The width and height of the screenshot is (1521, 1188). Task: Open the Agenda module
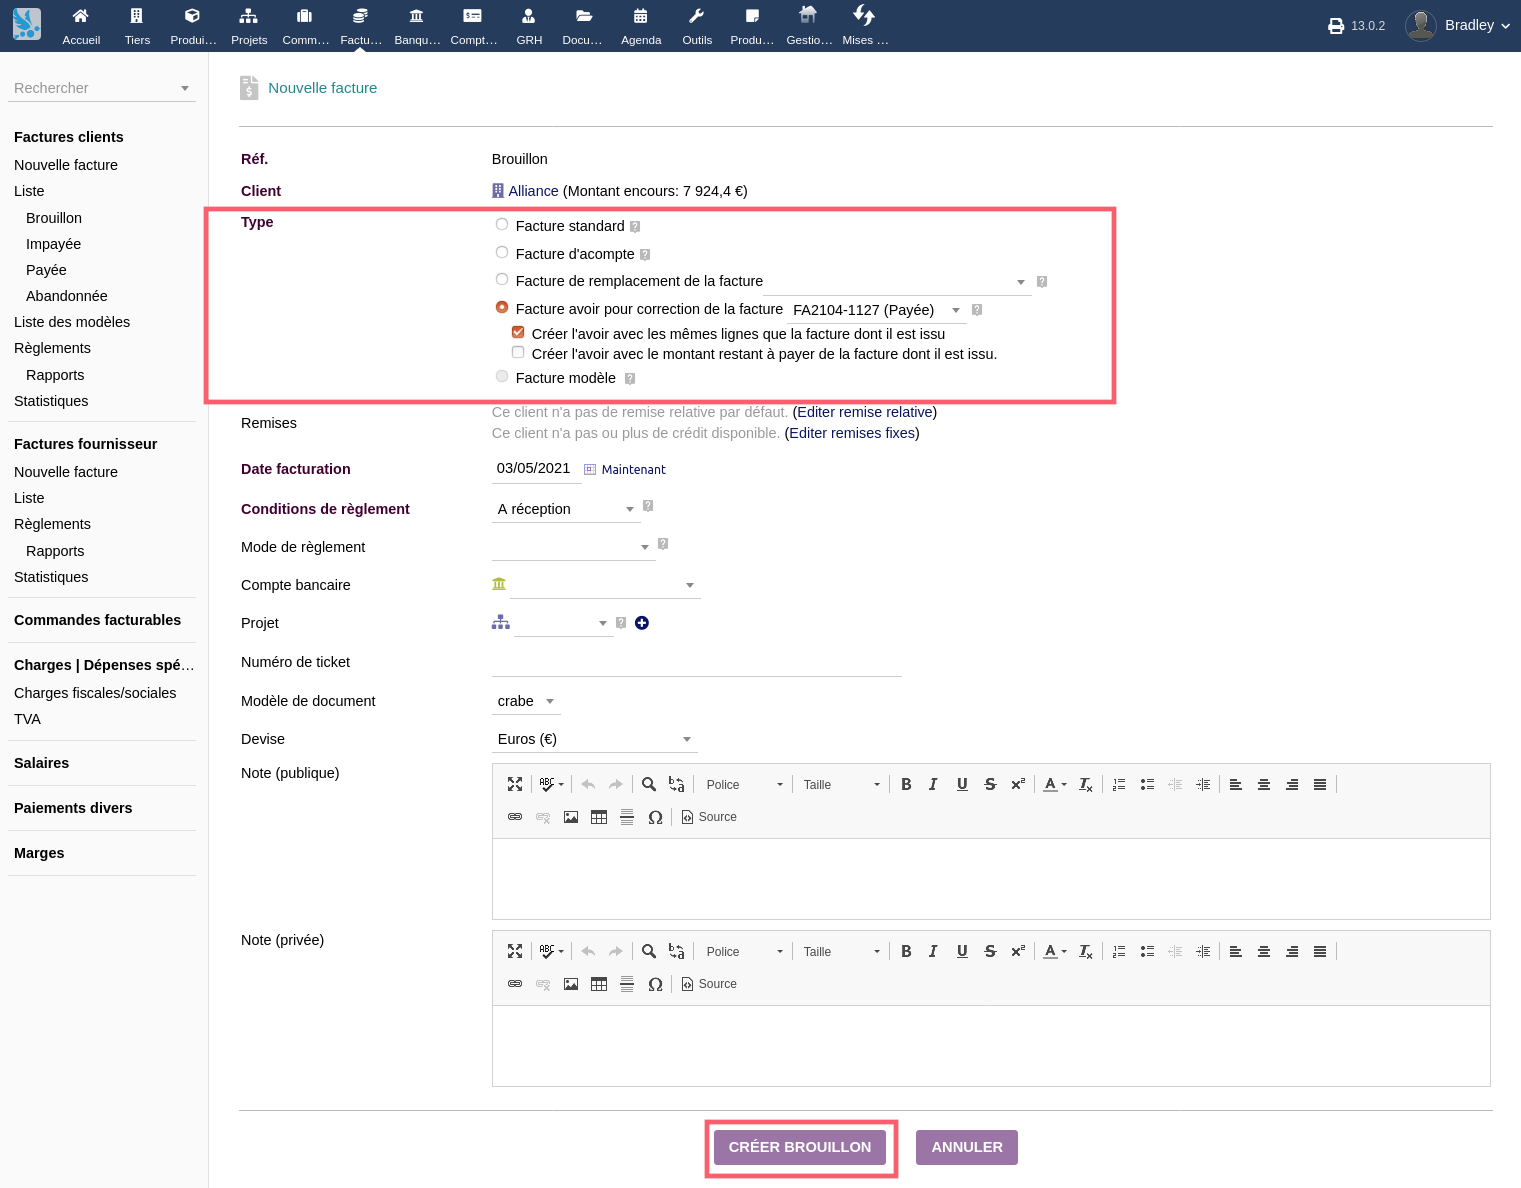tap(641, 25)
